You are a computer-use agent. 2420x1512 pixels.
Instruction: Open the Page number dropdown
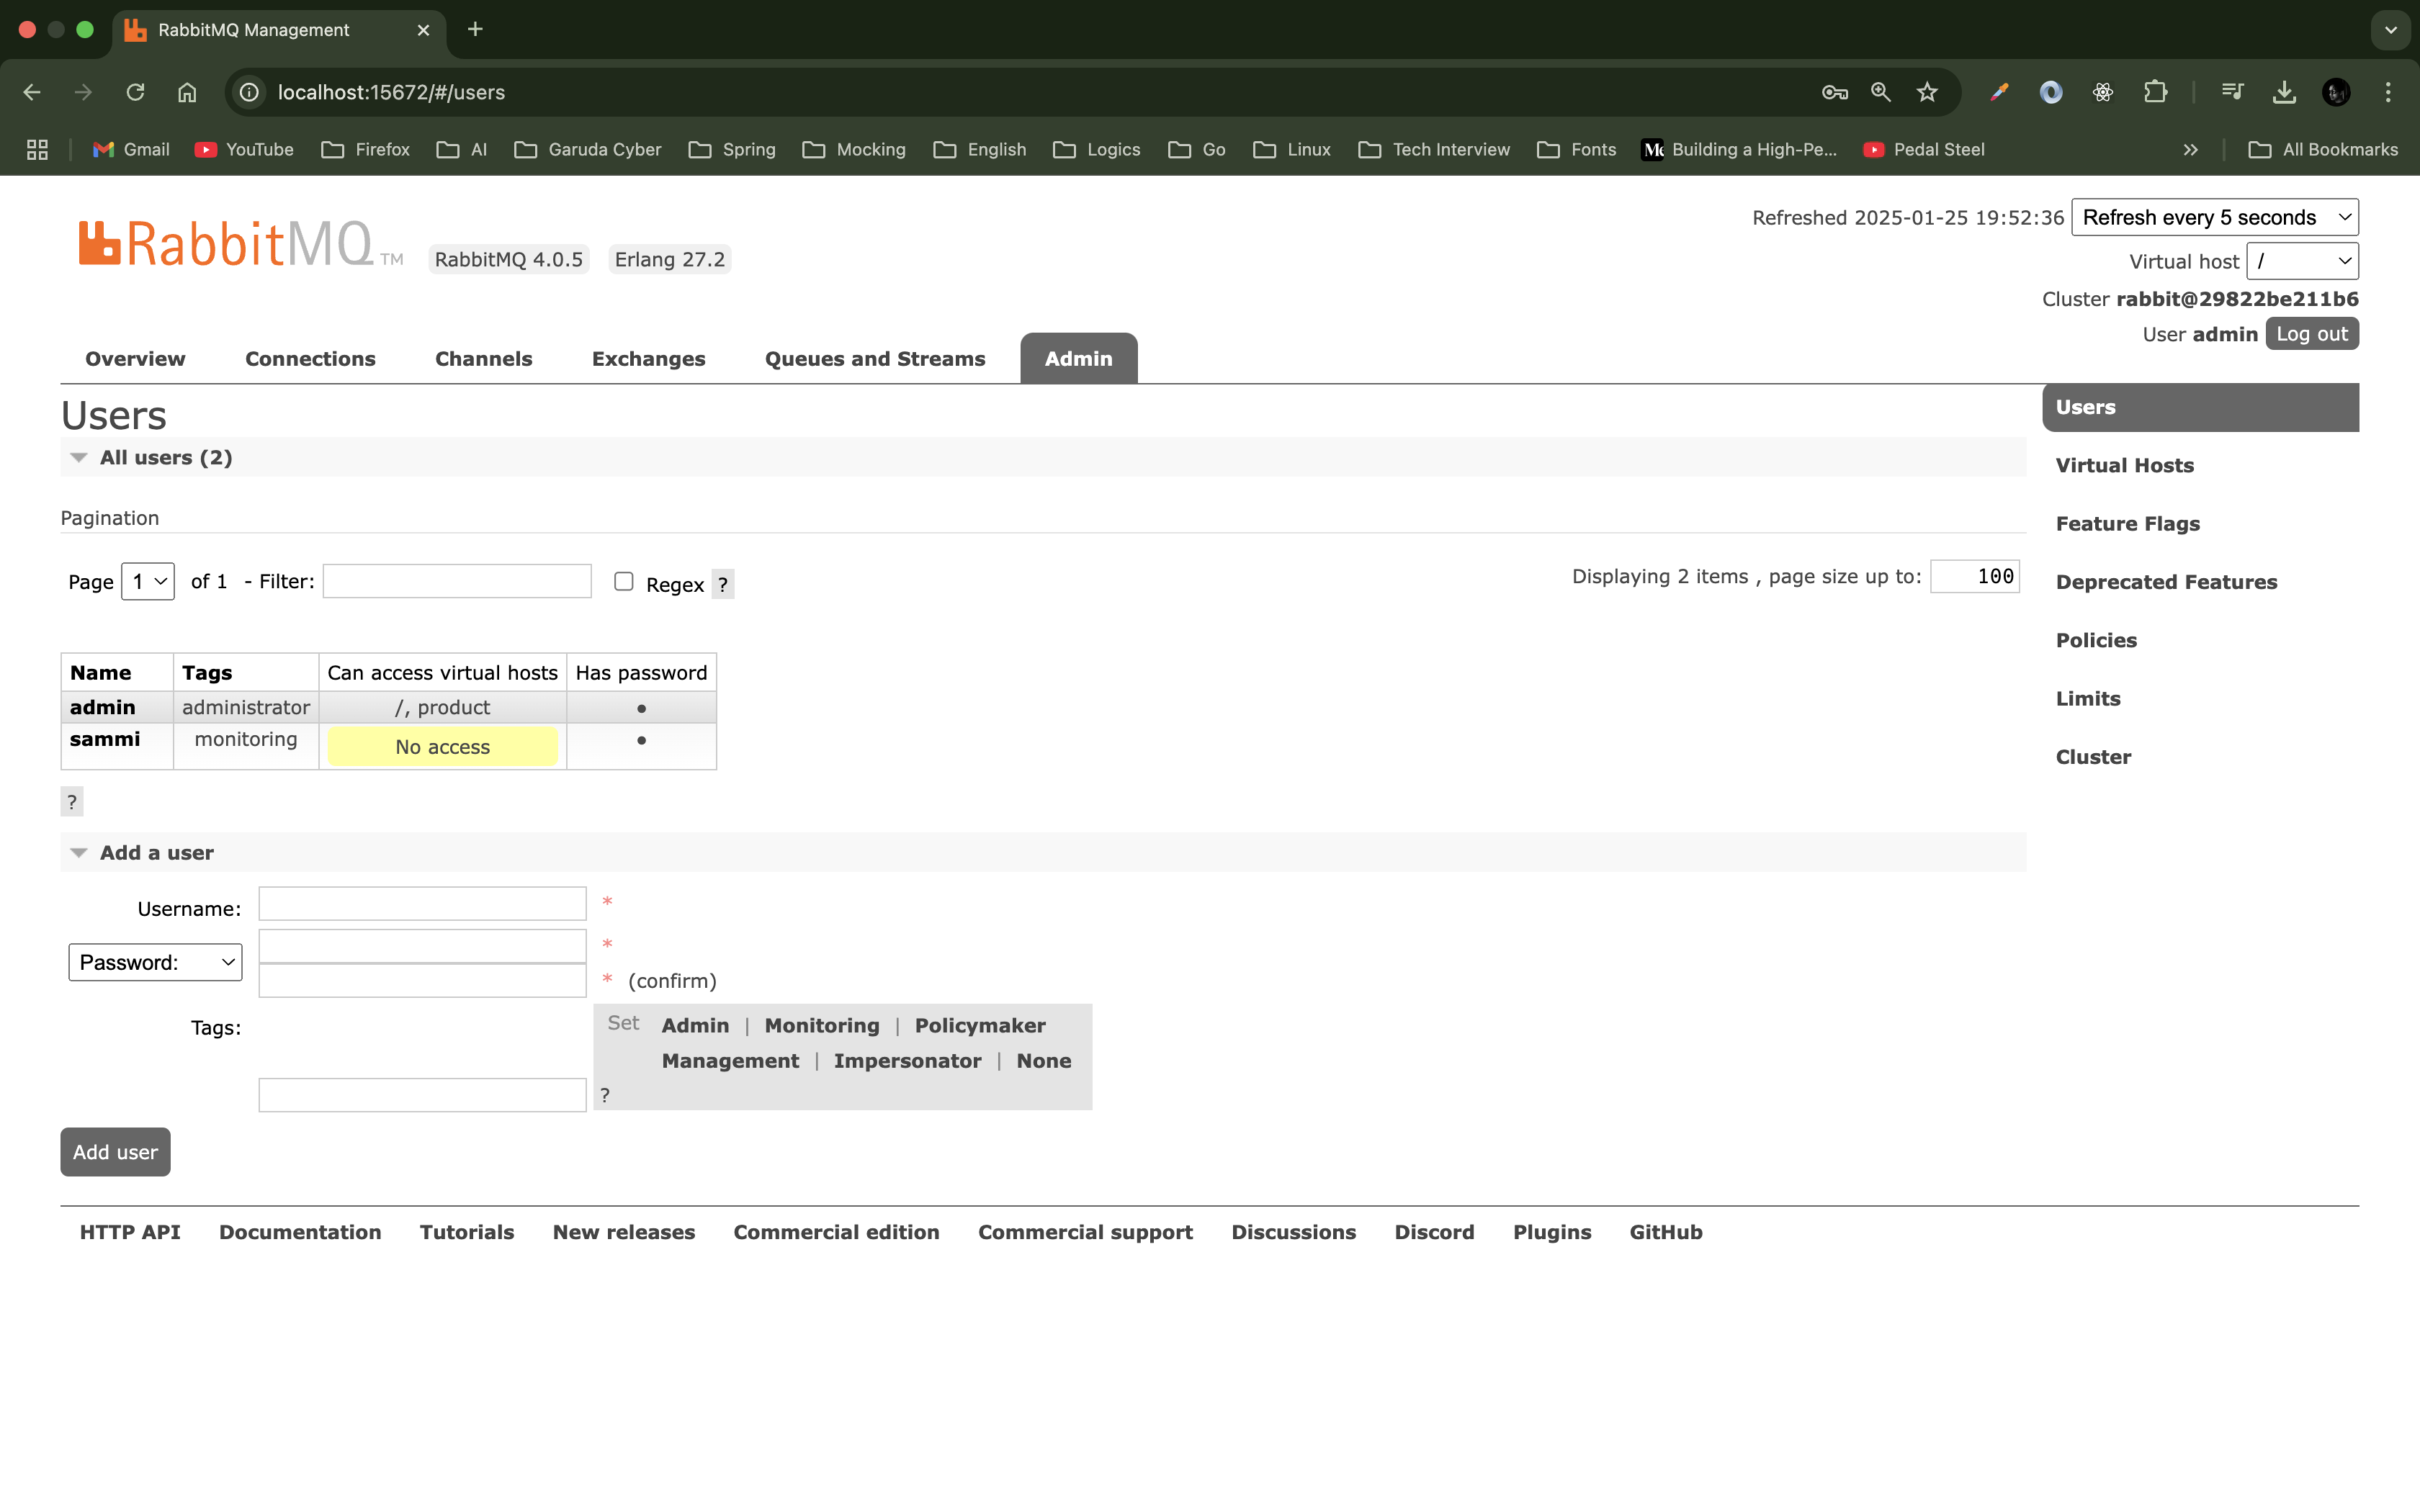click(148, 581)
